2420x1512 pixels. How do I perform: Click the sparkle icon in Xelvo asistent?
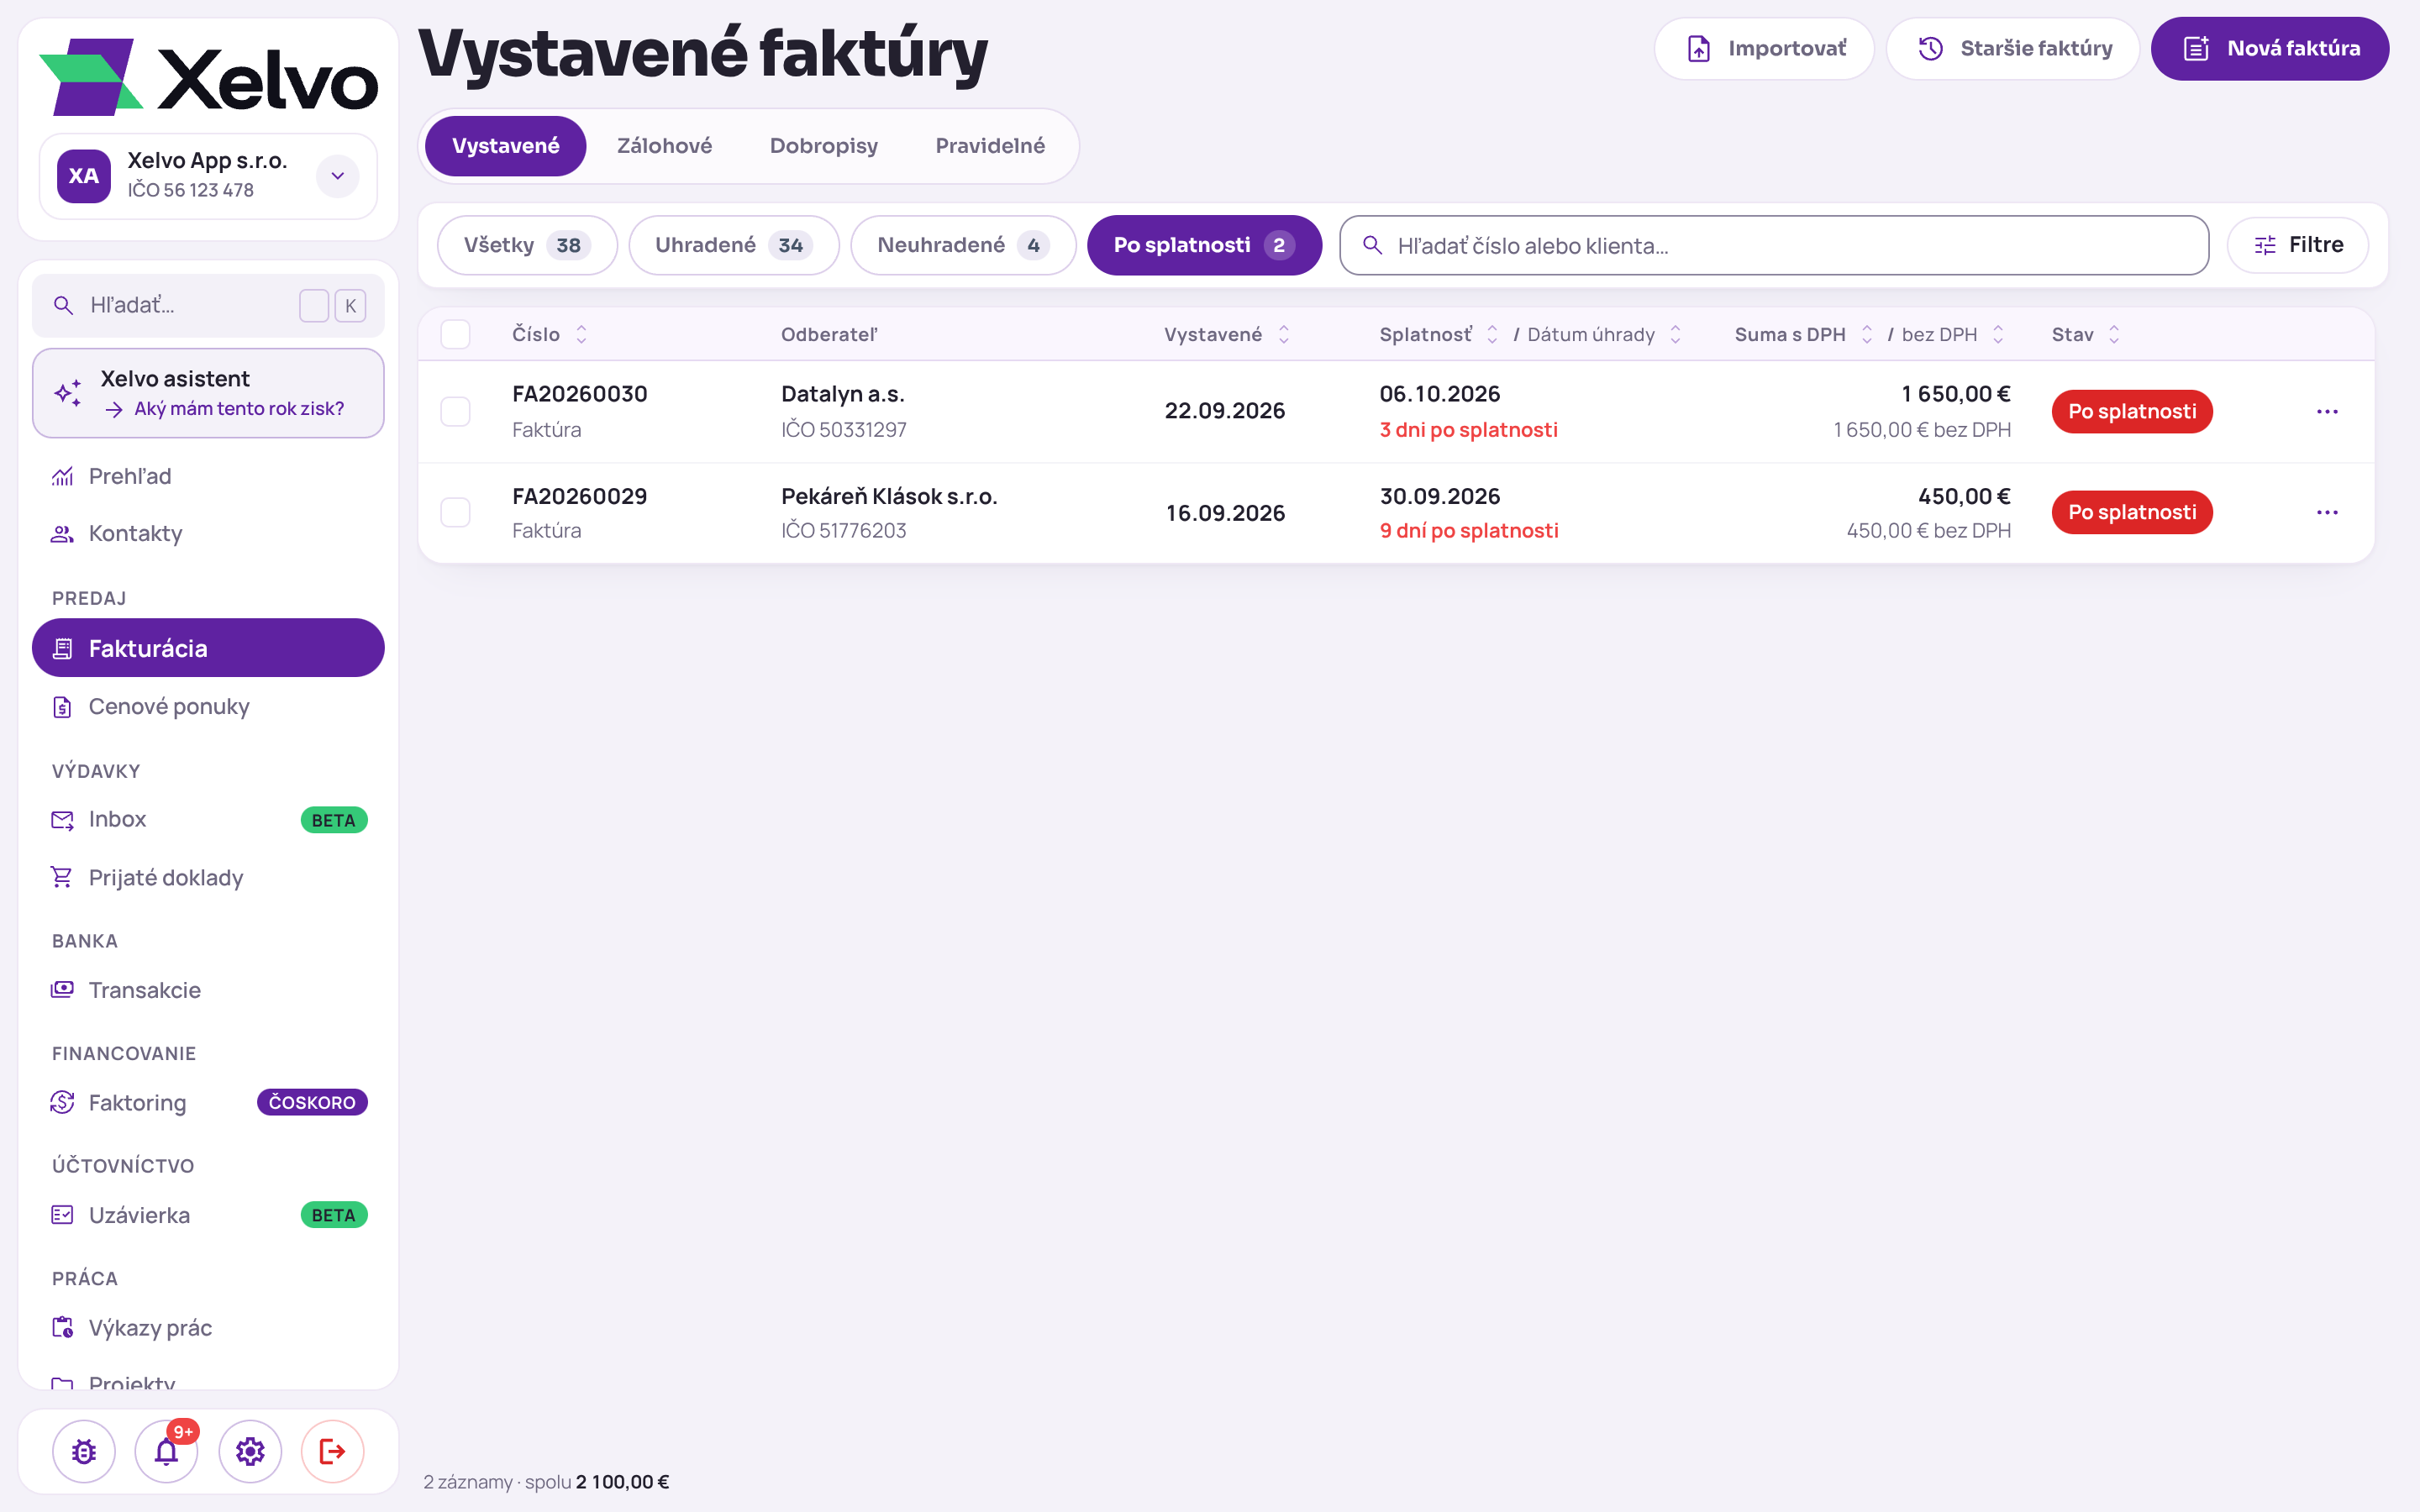(68, 393)
